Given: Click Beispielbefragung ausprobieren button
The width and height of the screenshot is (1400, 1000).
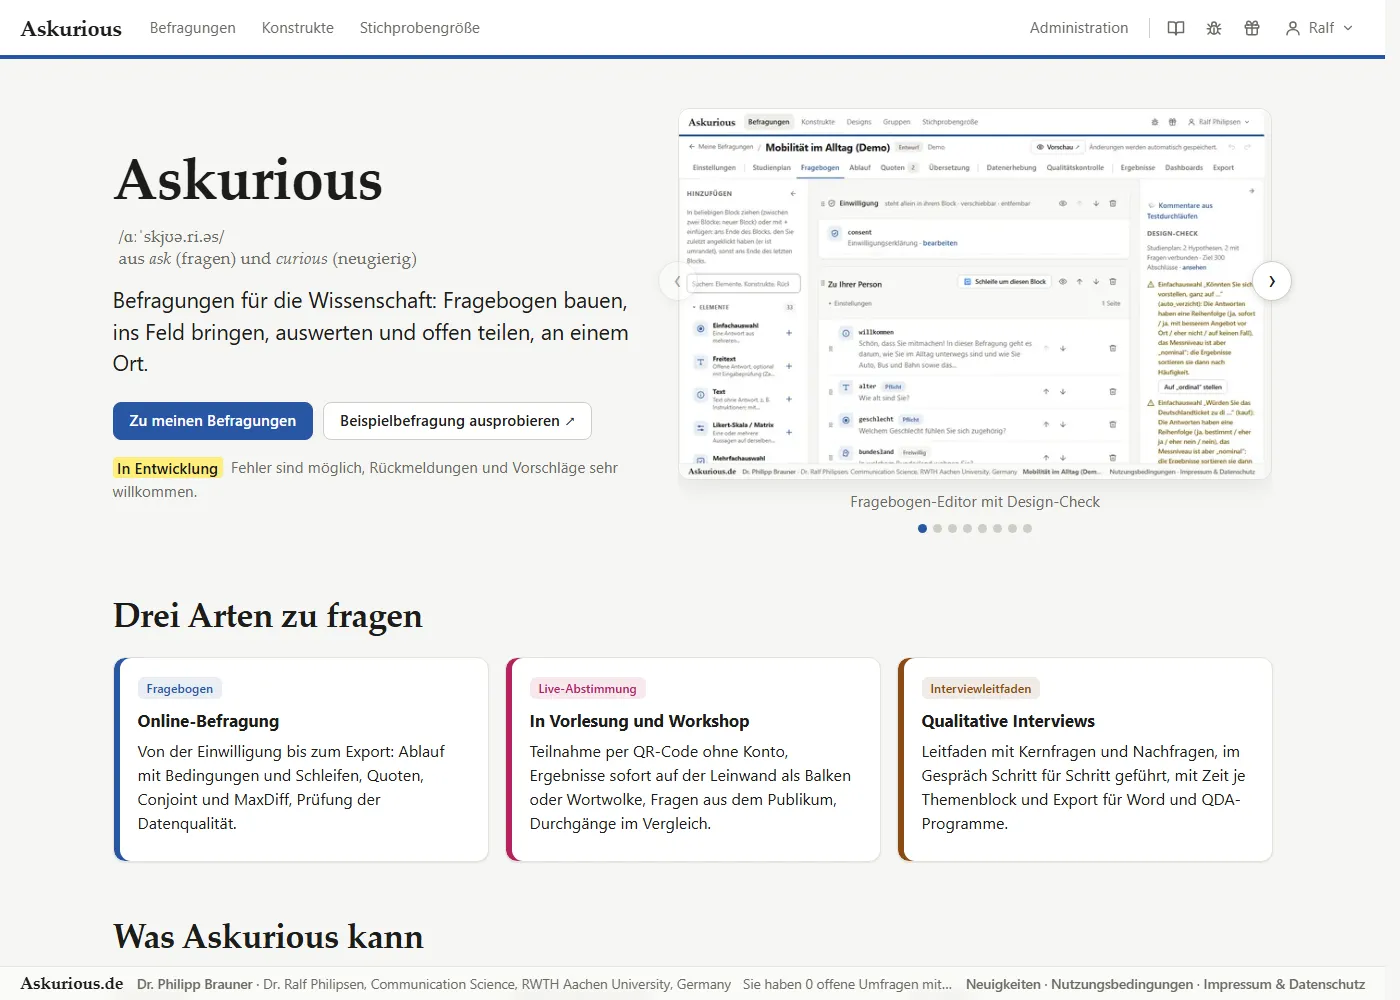Looking at the screenshot, I should click(457, 421).
